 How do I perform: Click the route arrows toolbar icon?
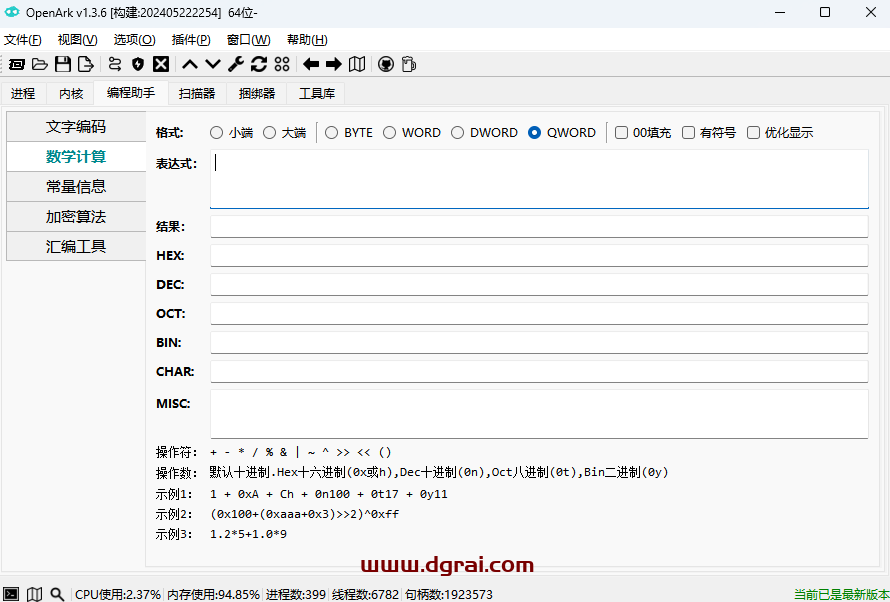[115, 64]
